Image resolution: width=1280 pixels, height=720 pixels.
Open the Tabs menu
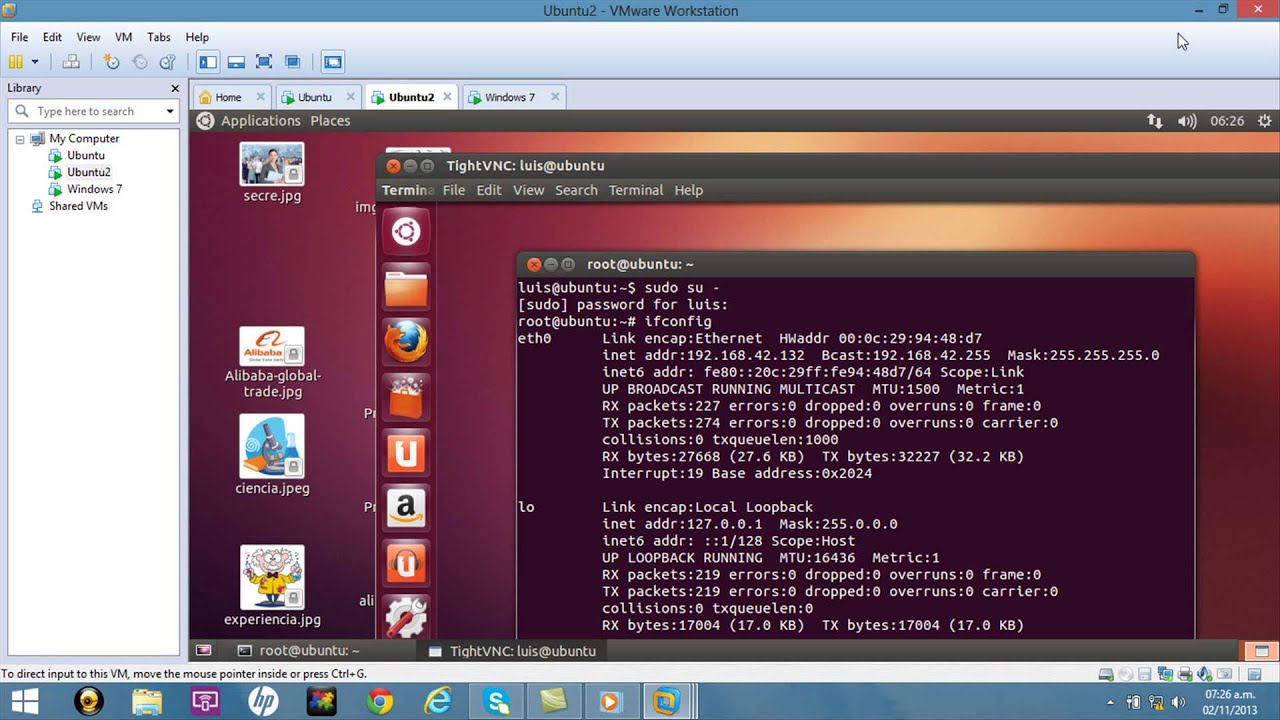coord(159,37)
